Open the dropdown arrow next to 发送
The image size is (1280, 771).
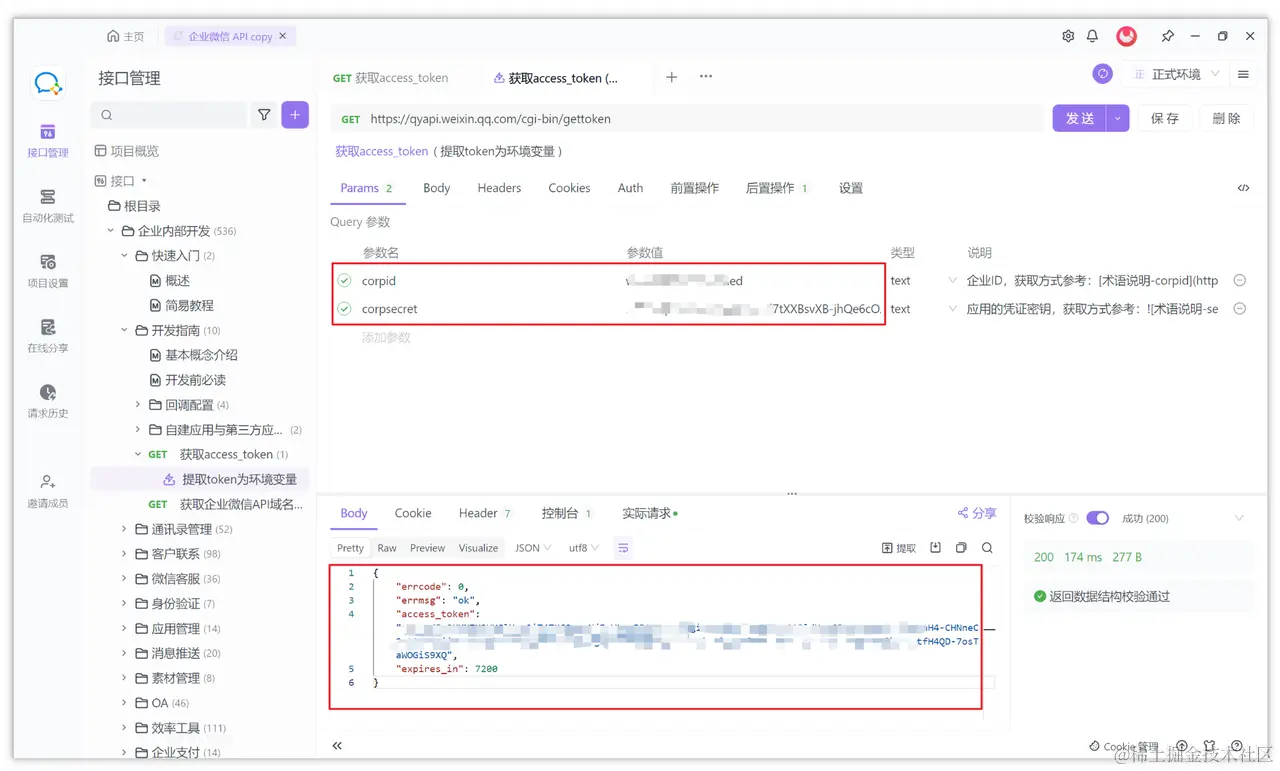(1119, 118)
